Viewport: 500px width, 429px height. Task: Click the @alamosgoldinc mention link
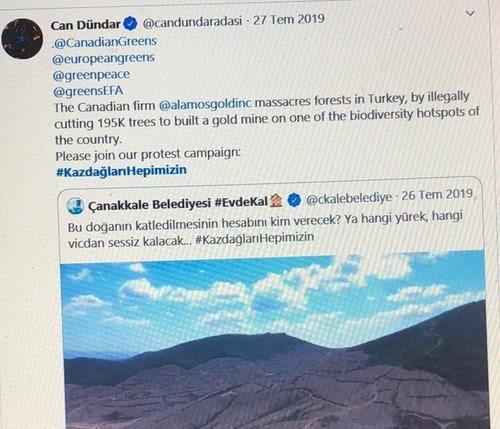pos(205,104)
